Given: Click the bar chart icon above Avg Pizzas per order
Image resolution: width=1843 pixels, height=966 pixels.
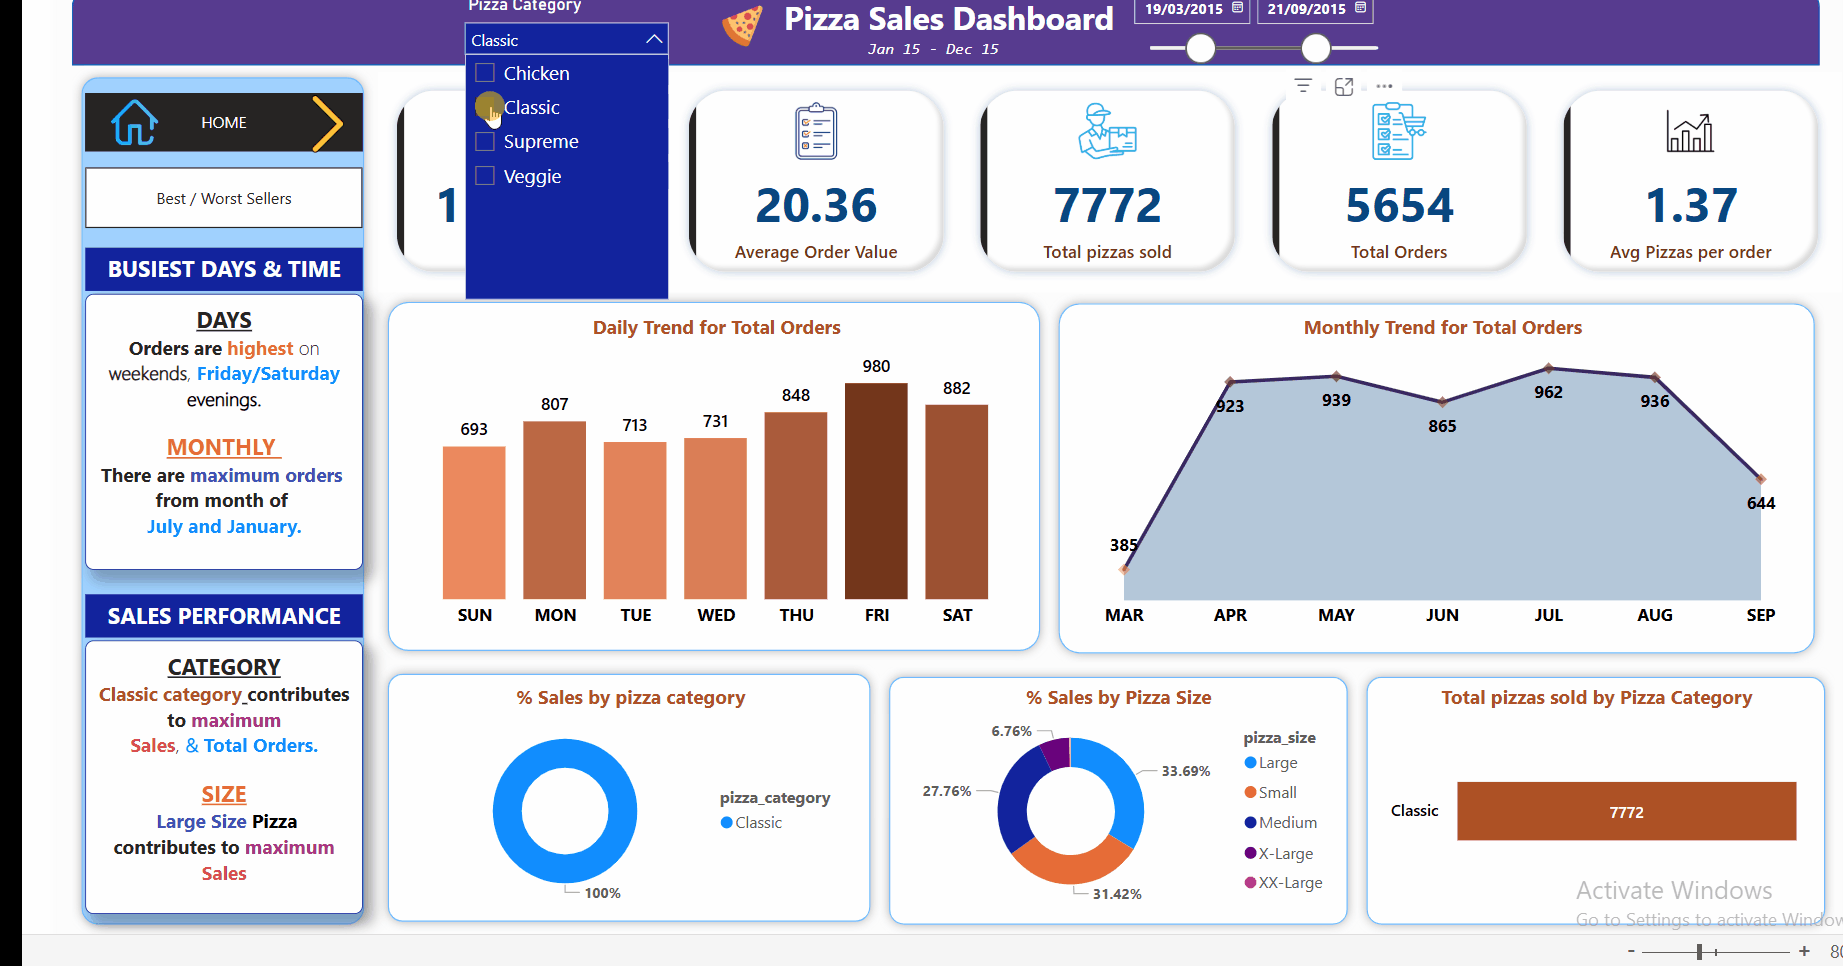Looking at the screenshot, I should click(1690, 131).
